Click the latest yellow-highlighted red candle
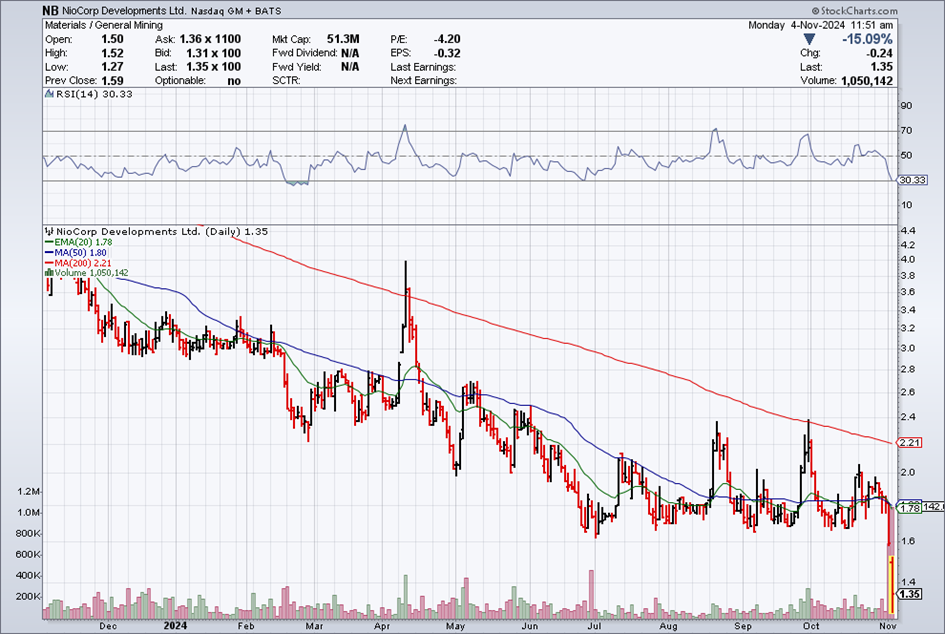This screenshot has width=945, height=634. [892, 586]
